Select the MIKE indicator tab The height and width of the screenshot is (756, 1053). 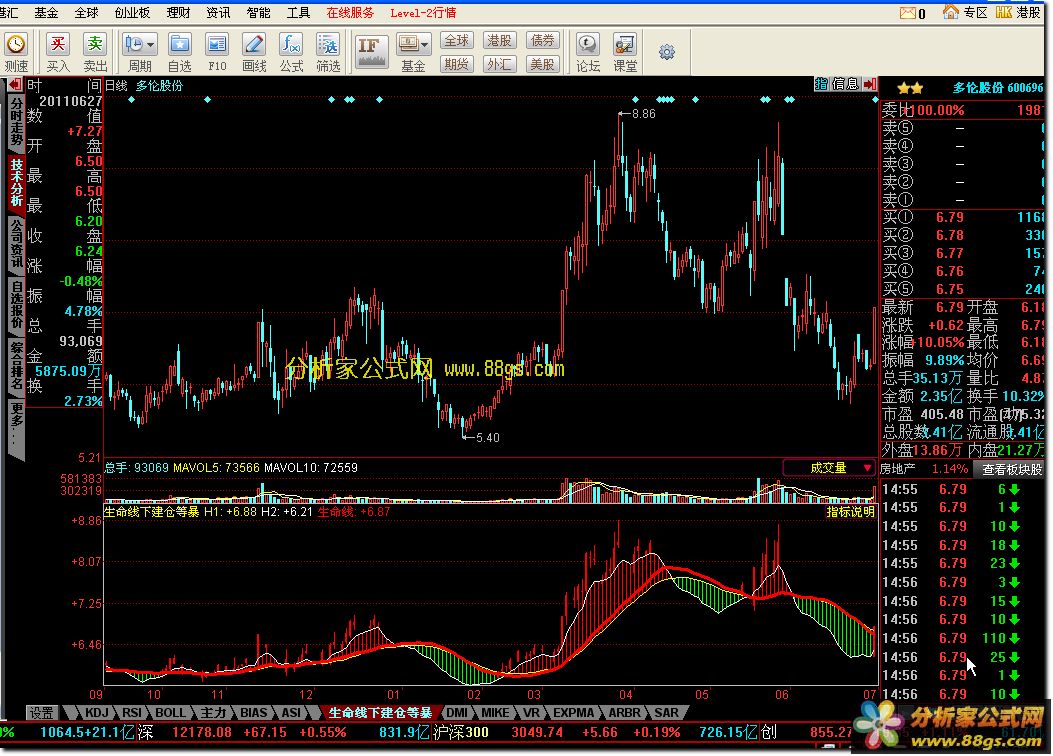click(496, 712)
